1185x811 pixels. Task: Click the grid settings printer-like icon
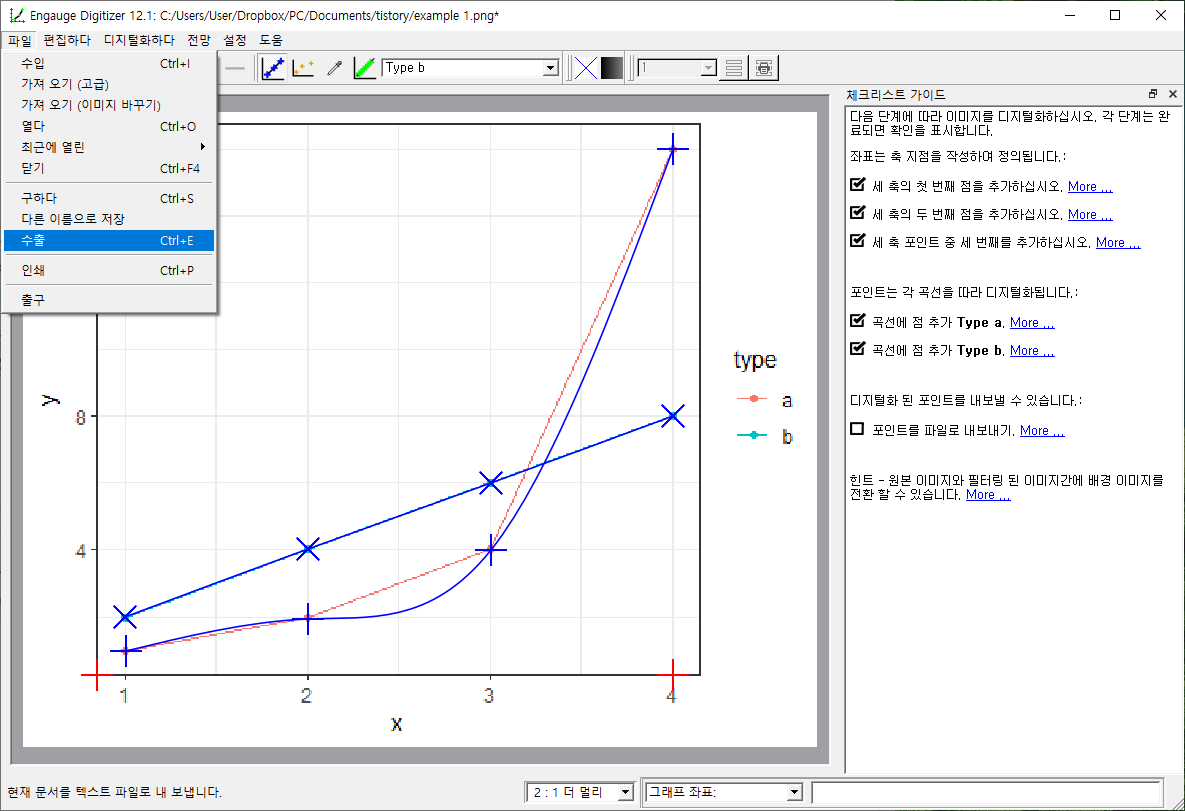[x=764, y=68]
